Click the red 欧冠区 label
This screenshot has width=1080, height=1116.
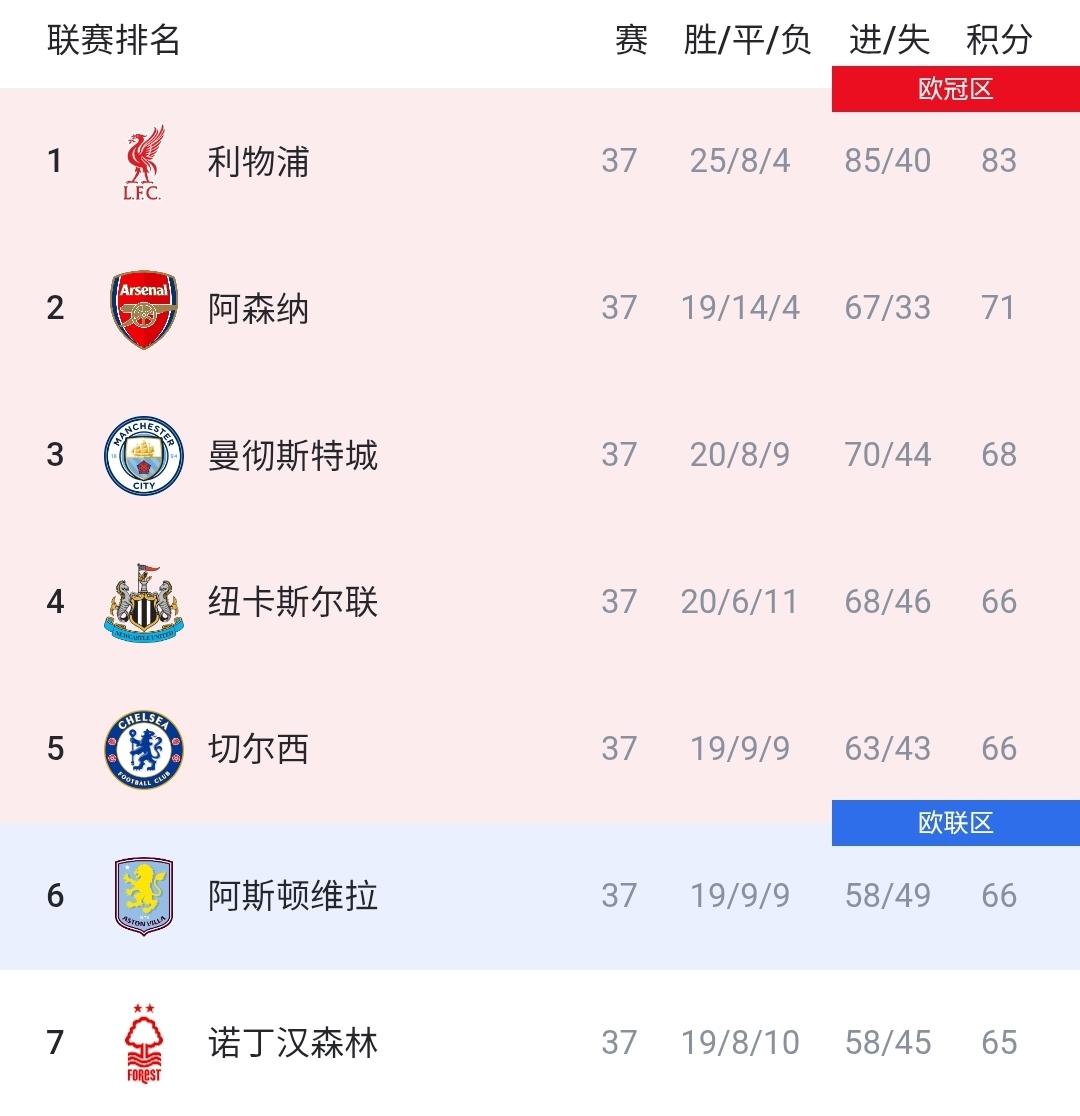pyautogui.click(x=955, y=89)
